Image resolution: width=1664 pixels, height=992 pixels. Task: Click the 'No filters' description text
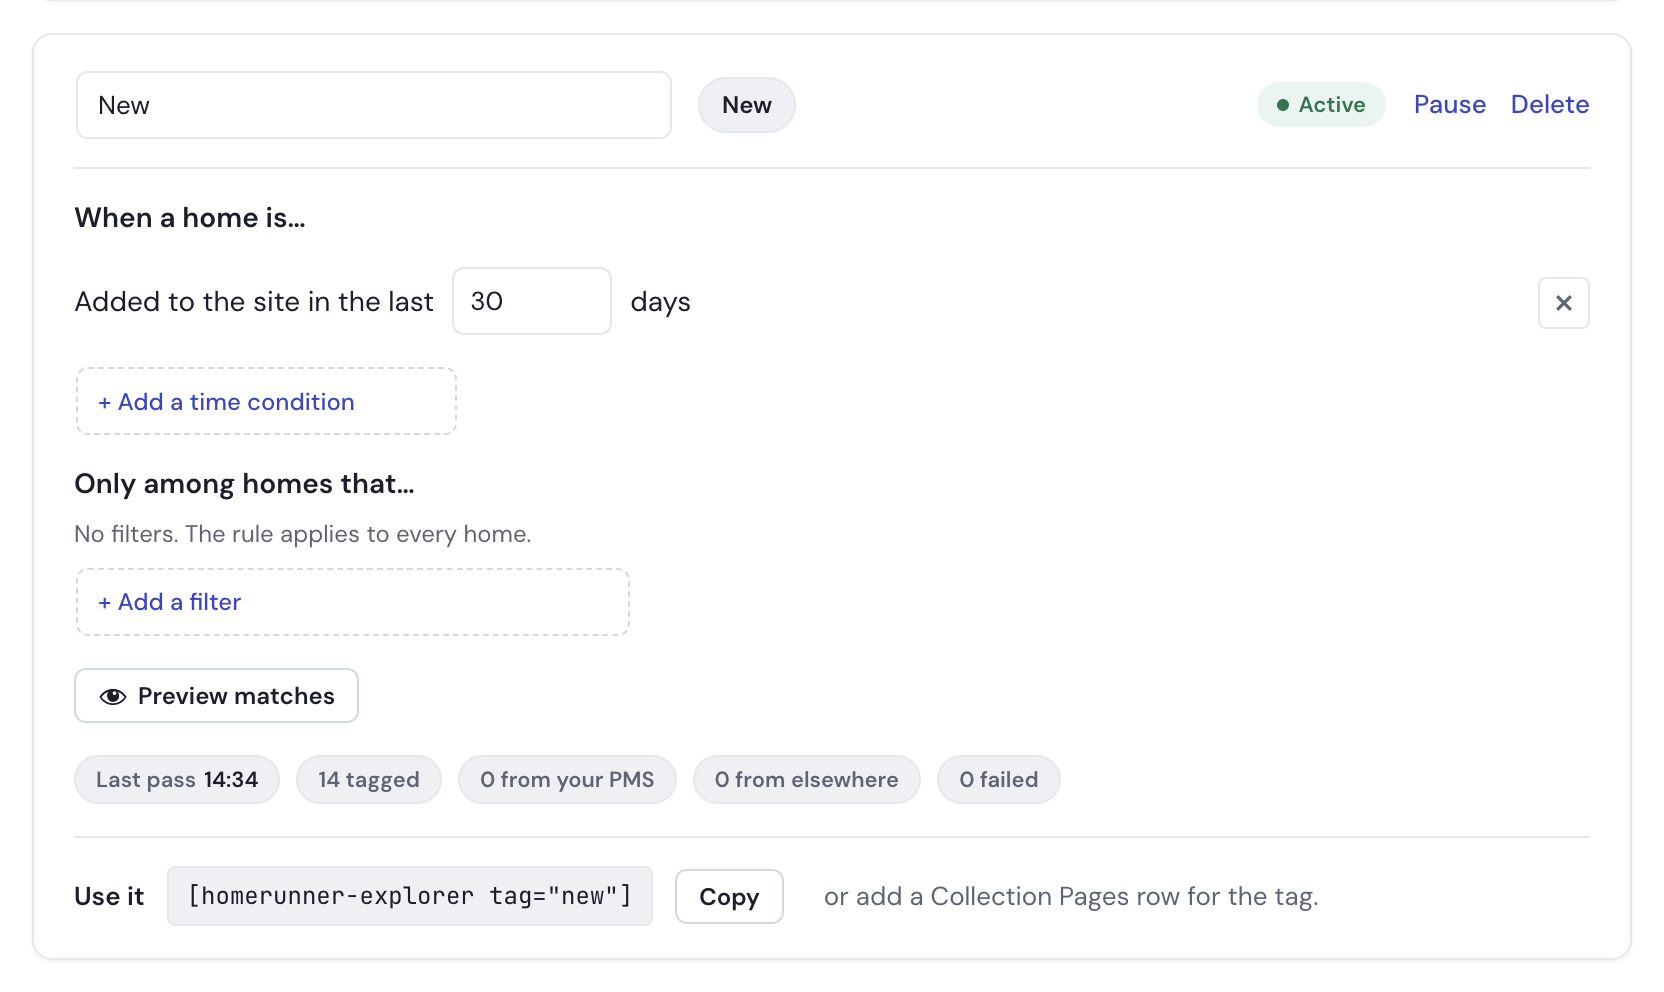pyautogui.click(x=303, y=534)
